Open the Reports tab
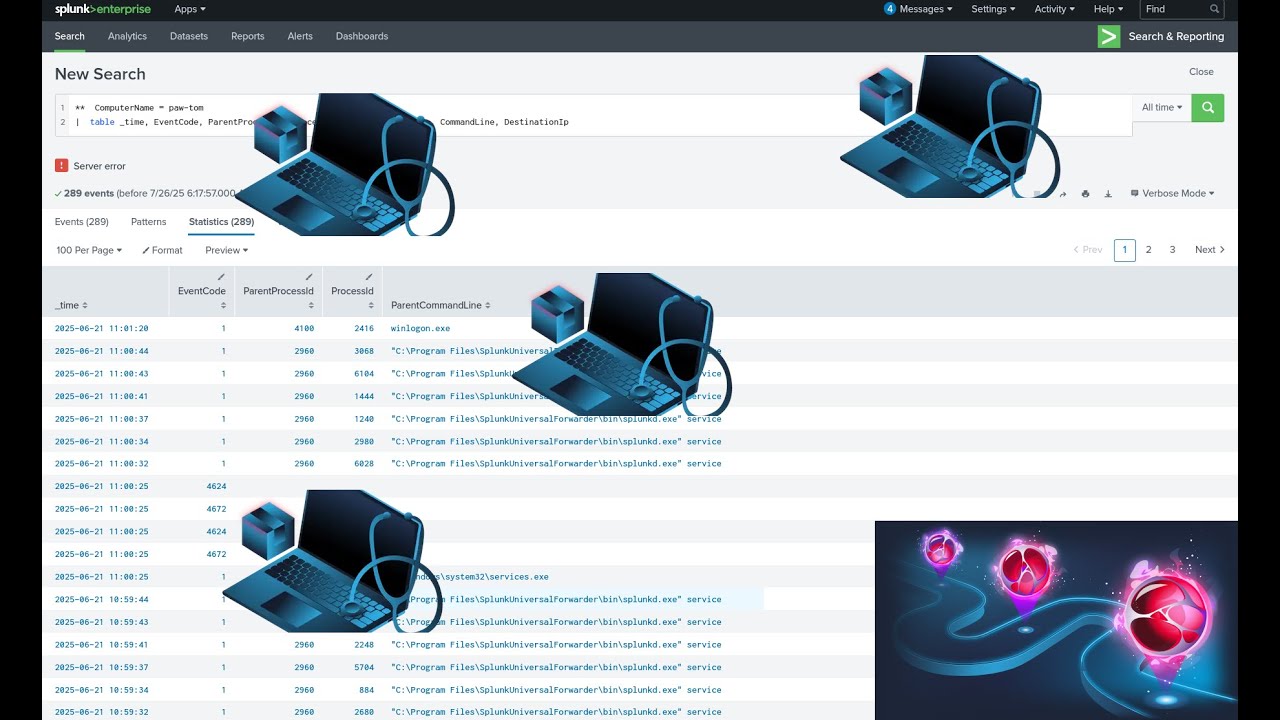 (248, 36)
